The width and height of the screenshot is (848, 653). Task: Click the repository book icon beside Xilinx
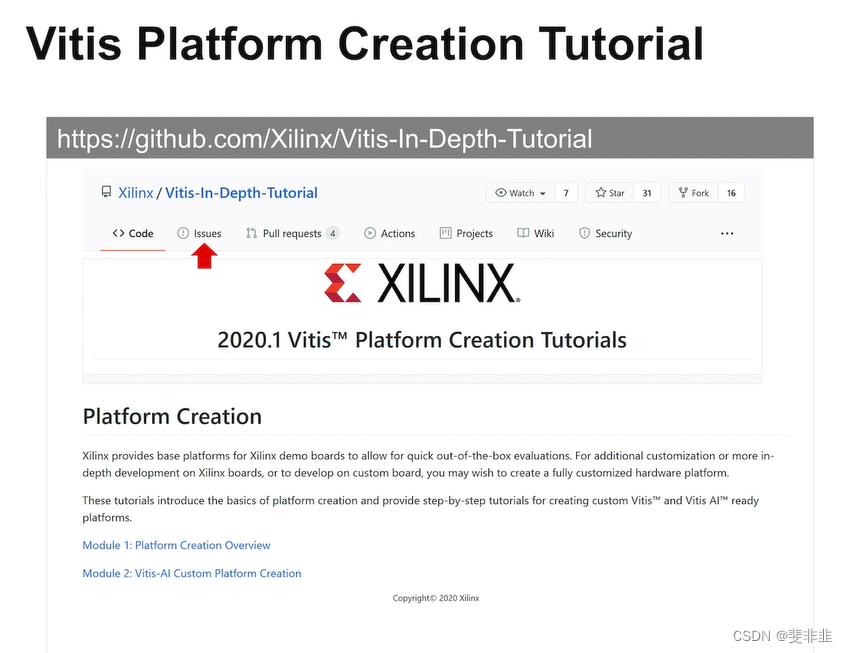pos(106,192)
